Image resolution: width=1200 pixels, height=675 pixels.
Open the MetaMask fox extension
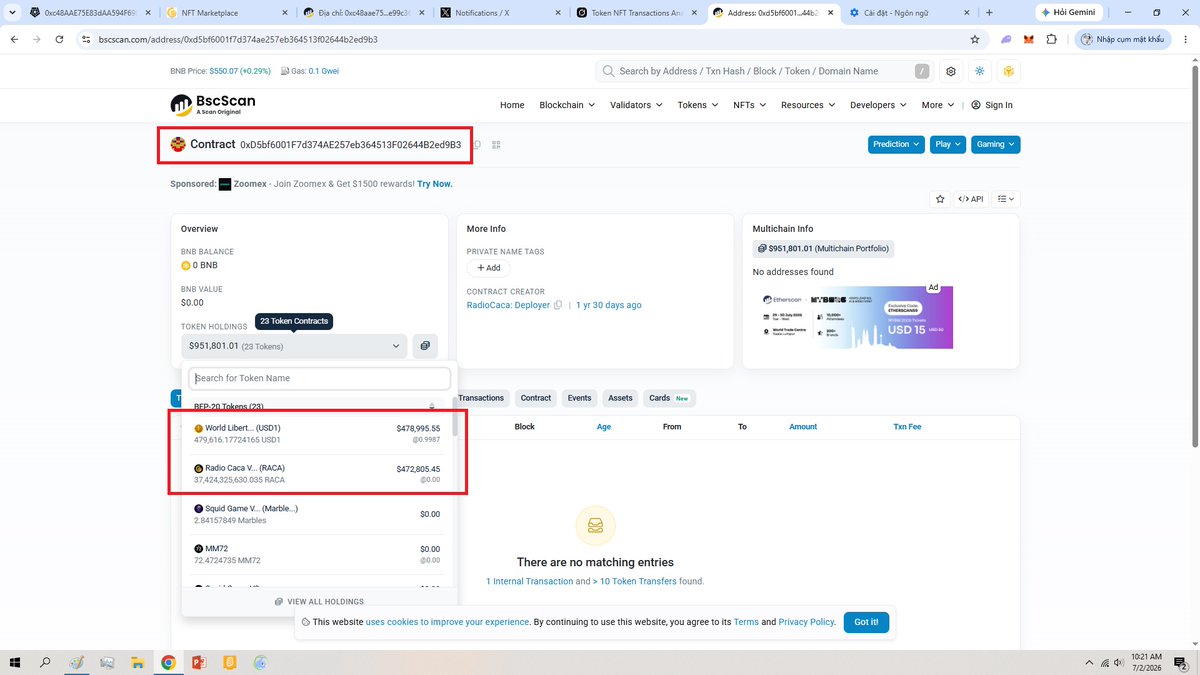coord(1029,39)
